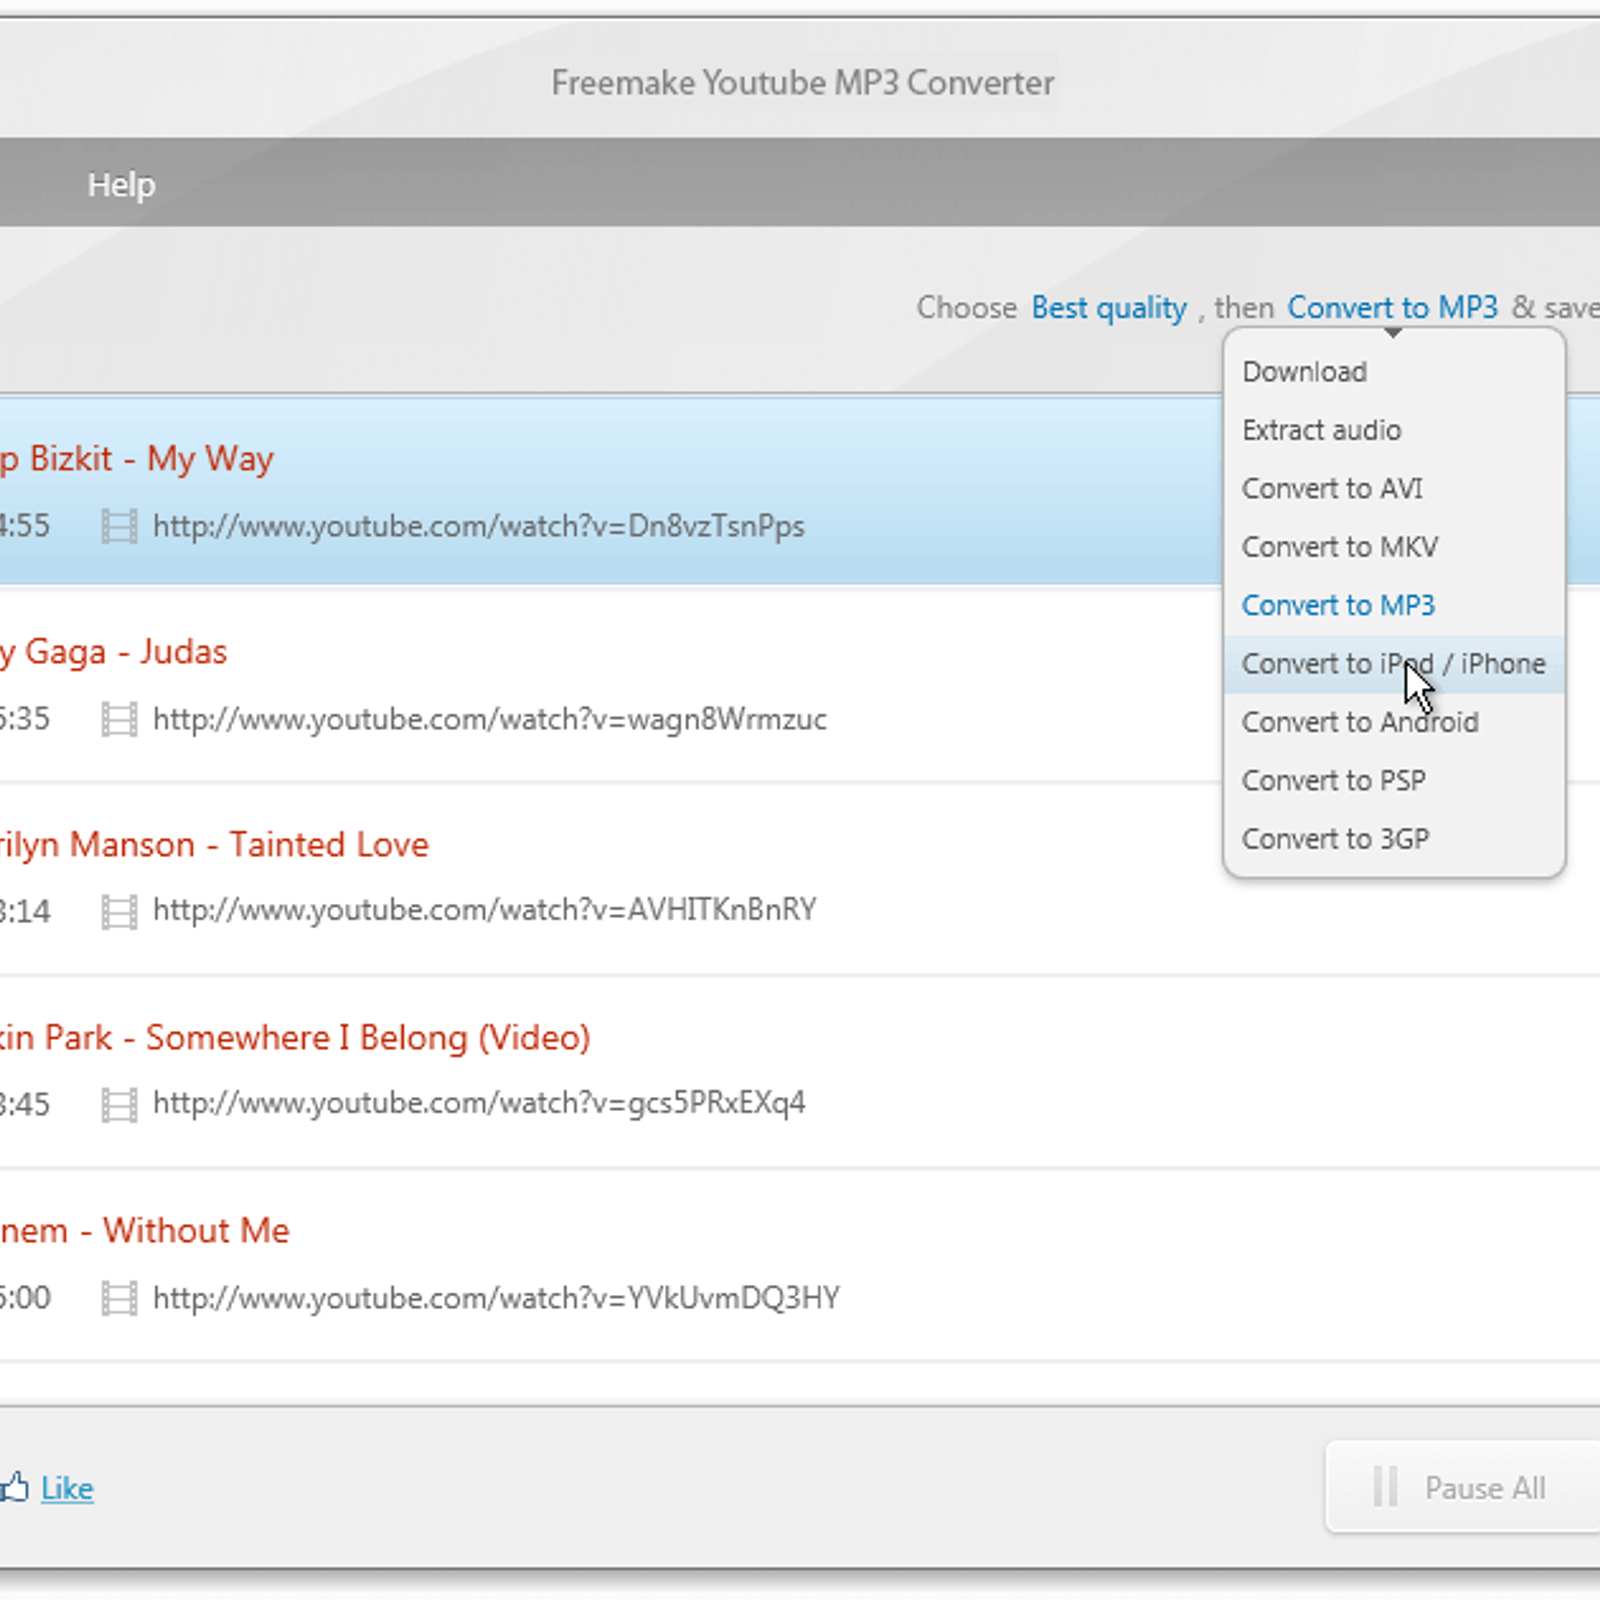
Task: Open the Help menu
Action: (121, 185)
